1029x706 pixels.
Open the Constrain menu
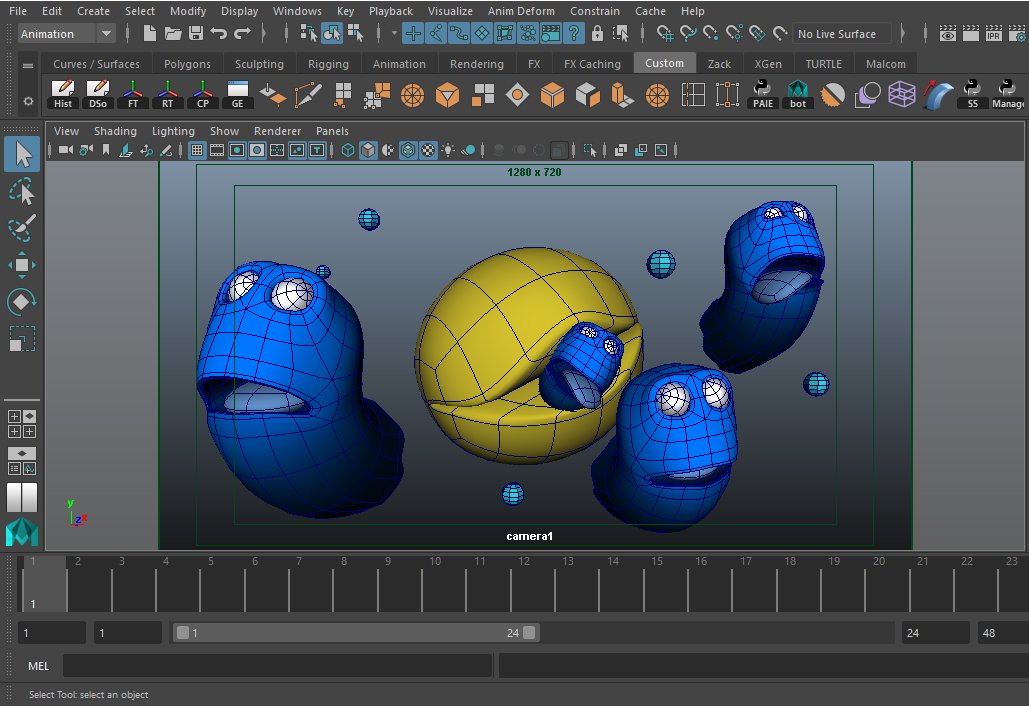[595, 10]
